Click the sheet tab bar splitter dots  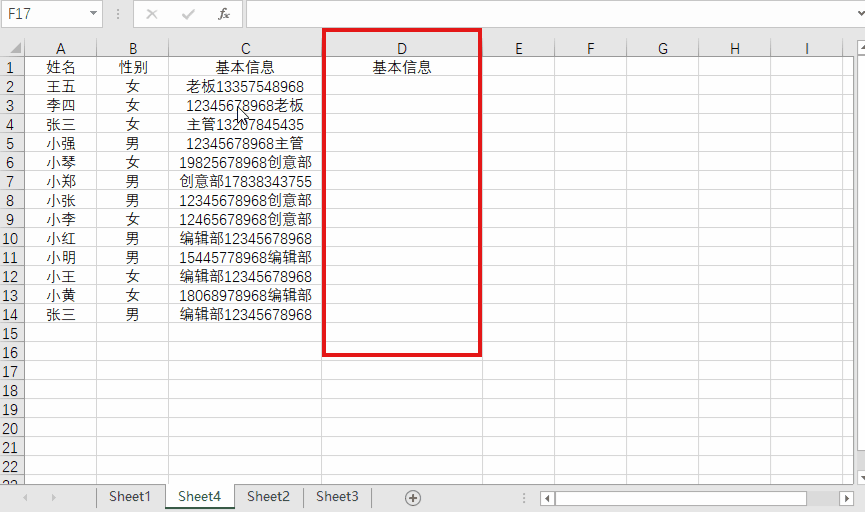coord(524,498)
